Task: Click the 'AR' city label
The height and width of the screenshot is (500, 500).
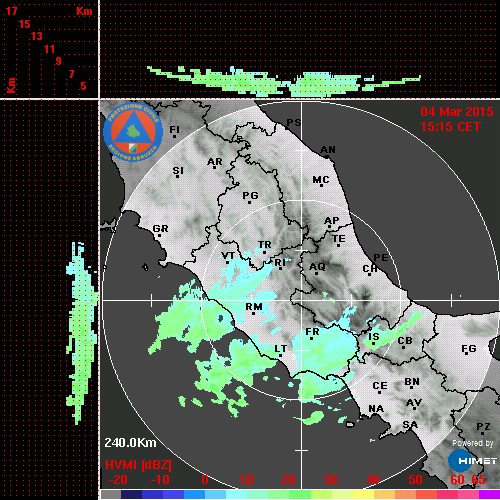Action: (x=215, y=162)
